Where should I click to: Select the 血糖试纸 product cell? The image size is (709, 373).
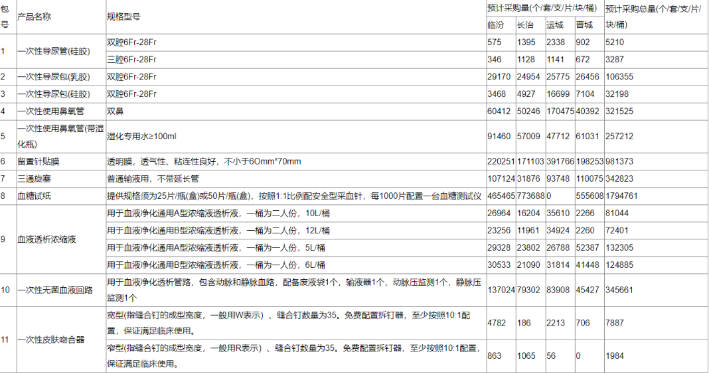(34, 196)
